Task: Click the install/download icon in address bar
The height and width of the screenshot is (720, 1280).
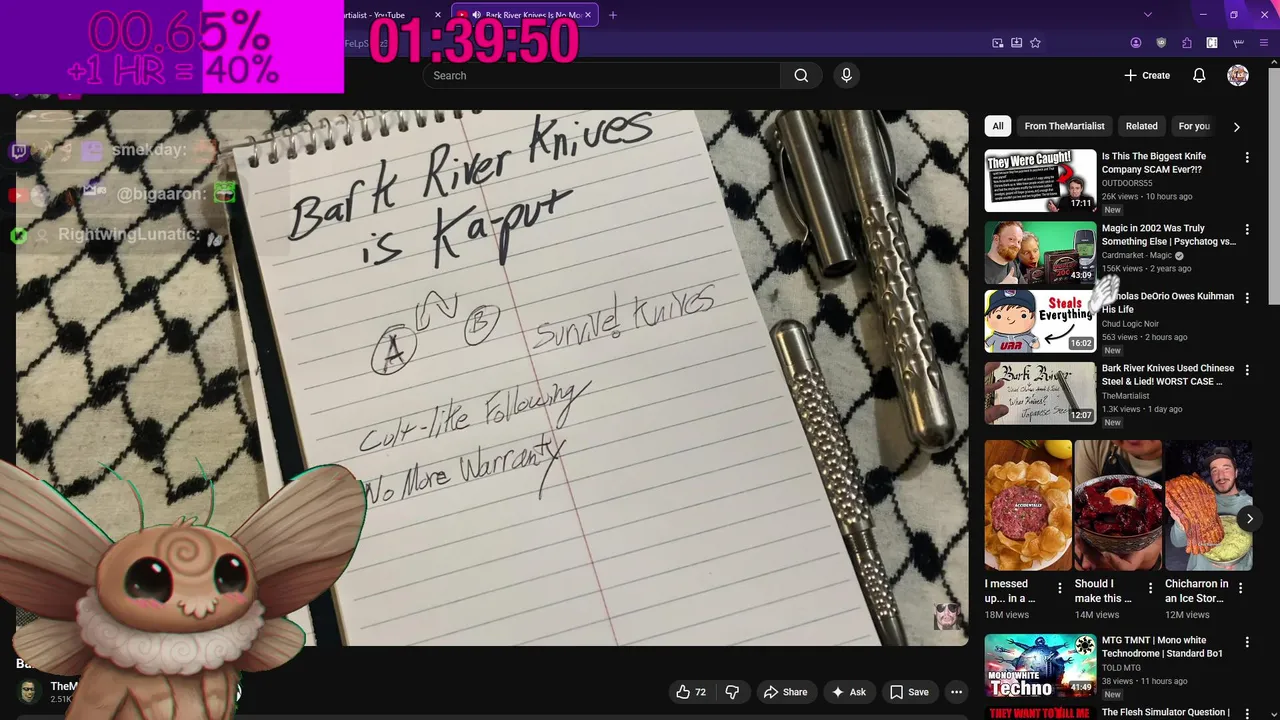Action: [x=1016, y=43]
